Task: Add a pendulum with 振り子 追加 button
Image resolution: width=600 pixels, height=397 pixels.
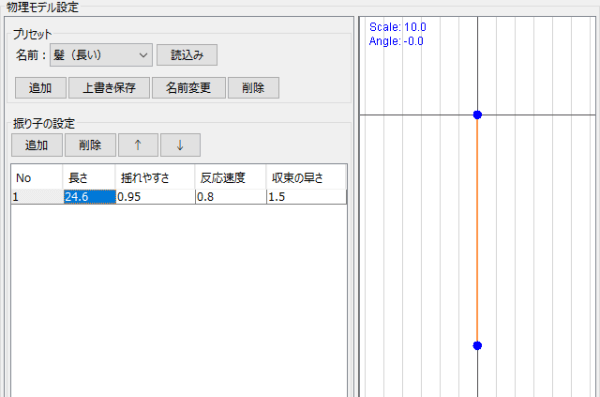Action: tap(37, 145)
